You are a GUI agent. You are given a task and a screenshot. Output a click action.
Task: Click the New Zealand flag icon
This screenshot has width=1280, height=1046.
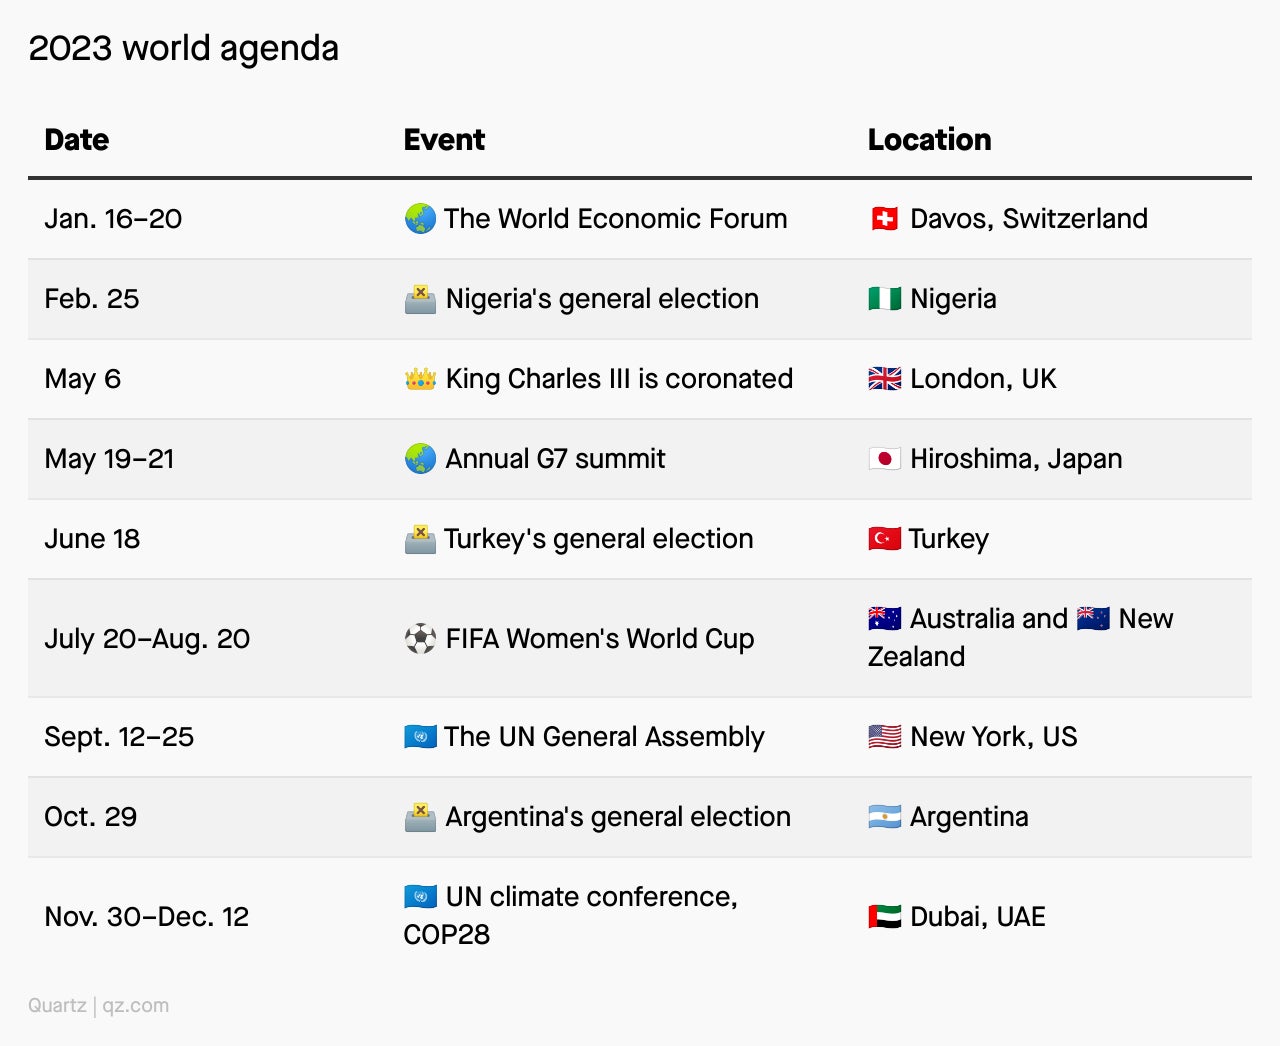[x=1093, y=618]
